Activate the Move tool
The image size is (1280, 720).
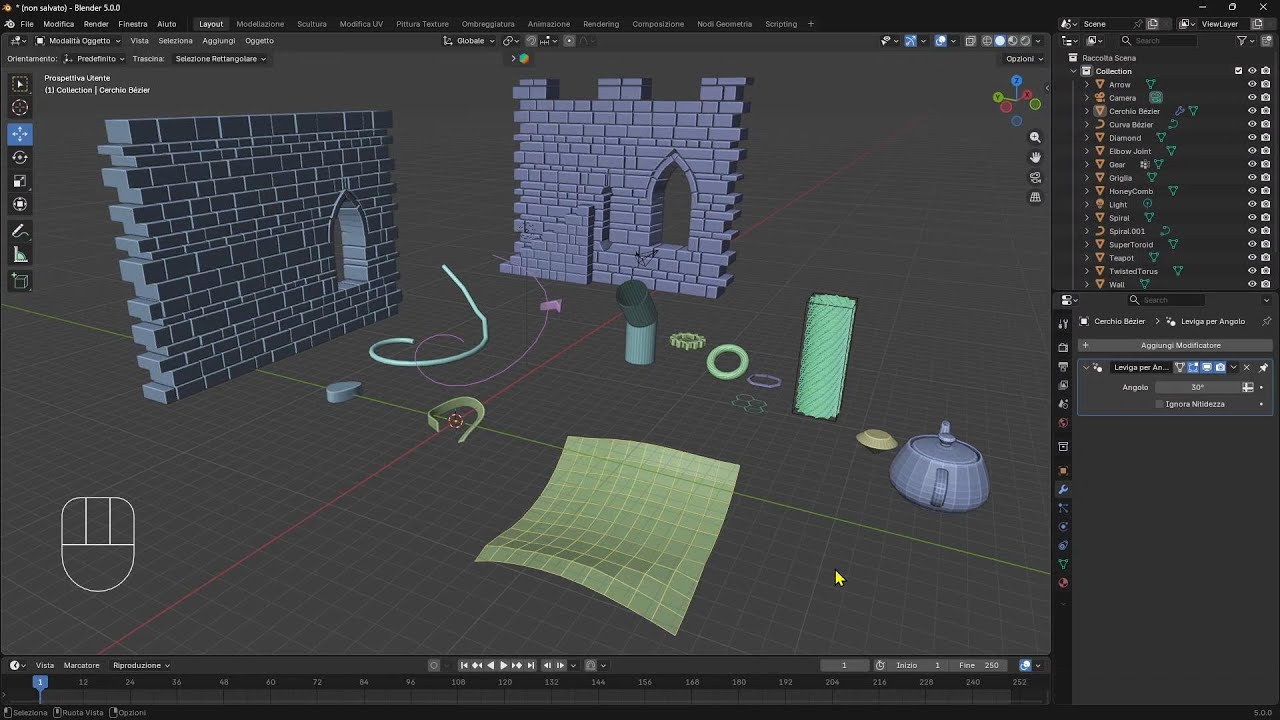coord(20,133)
